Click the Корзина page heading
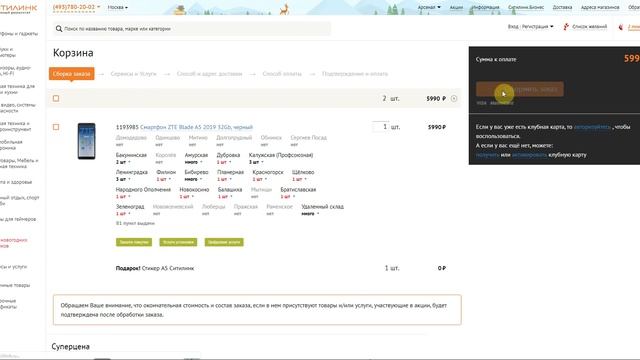 (x=73, y=53)
